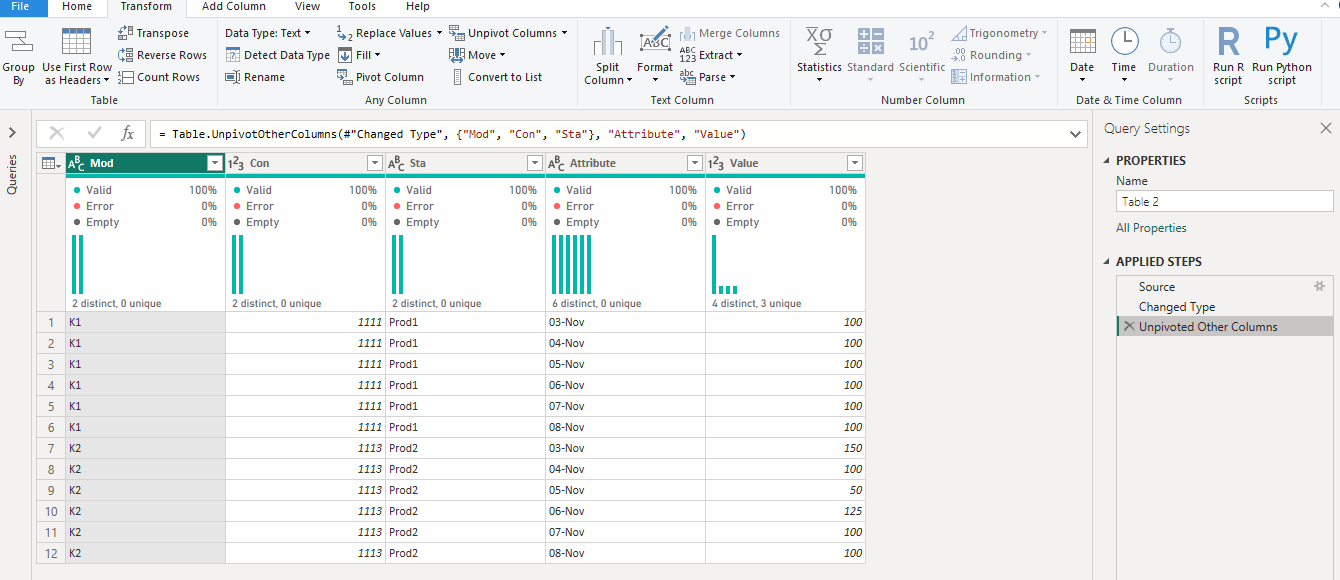Click the Statistics icon
This screenshot has height=580, width=1340.
point(819,42)
